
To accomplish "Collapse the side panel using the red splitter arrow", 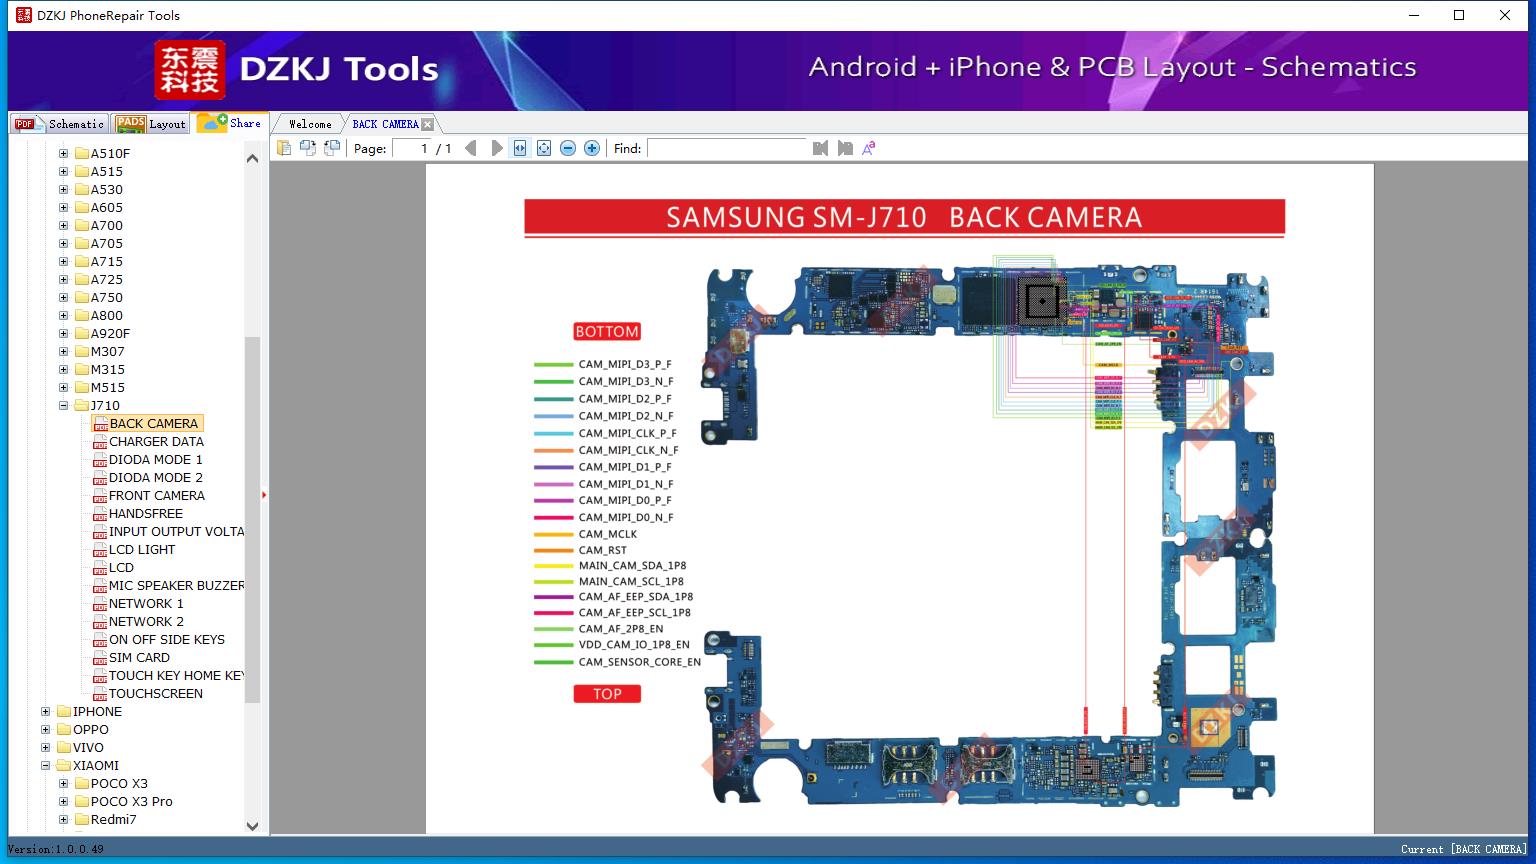I will tap(264, 495).
